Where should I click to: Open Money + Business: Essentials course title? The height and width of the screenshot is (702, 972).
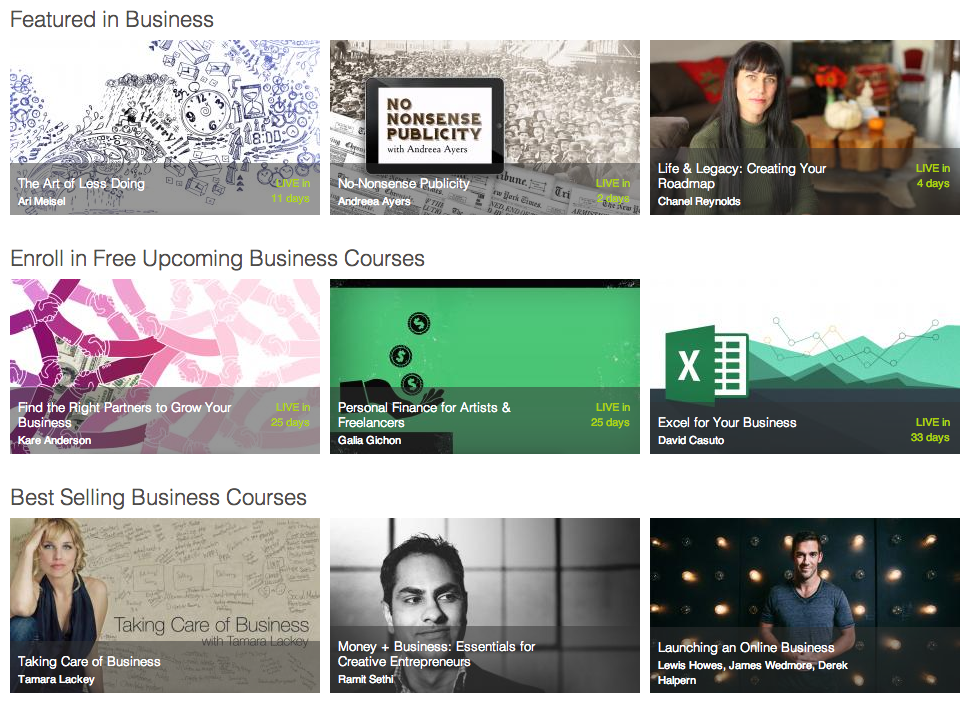(x=436, y=654)
